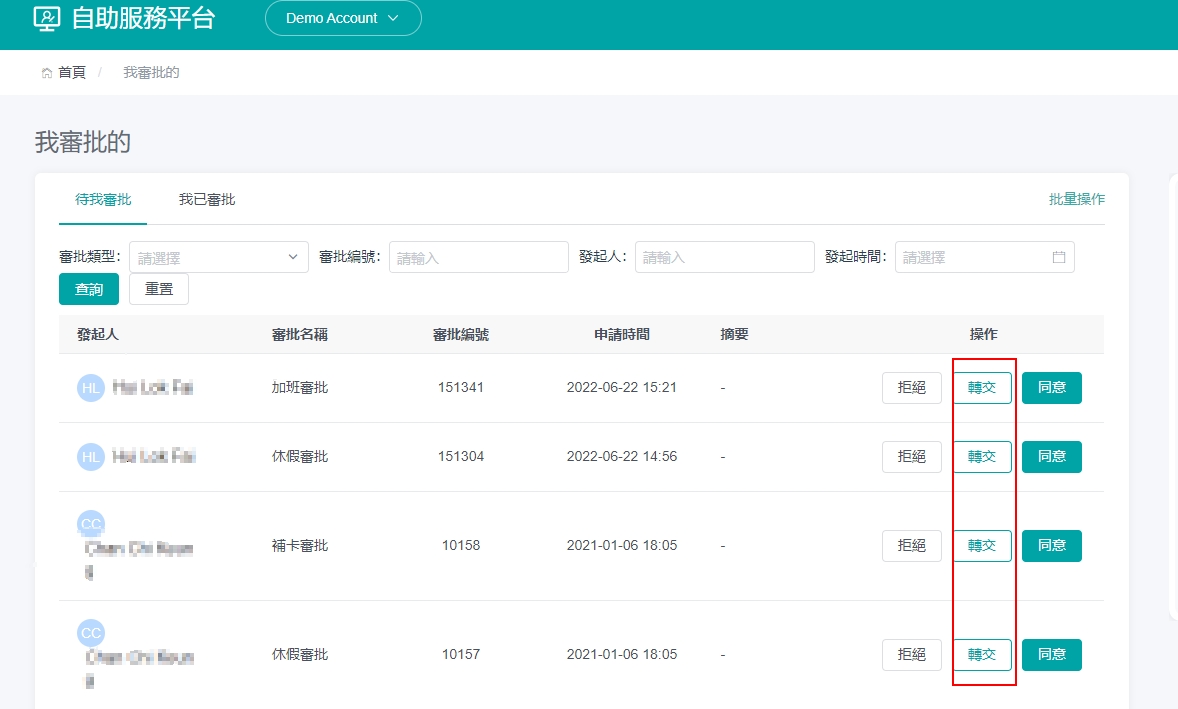Click the 批量操作 link
Screen dimensions: 1178x709
pyautogui.click(x=1076, y=199)
